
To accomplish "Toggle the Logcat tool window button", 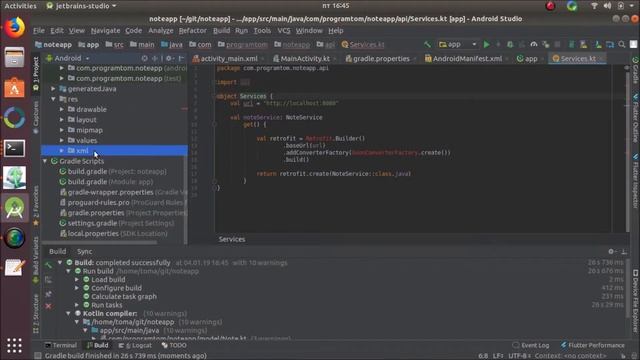I will 135,345.
